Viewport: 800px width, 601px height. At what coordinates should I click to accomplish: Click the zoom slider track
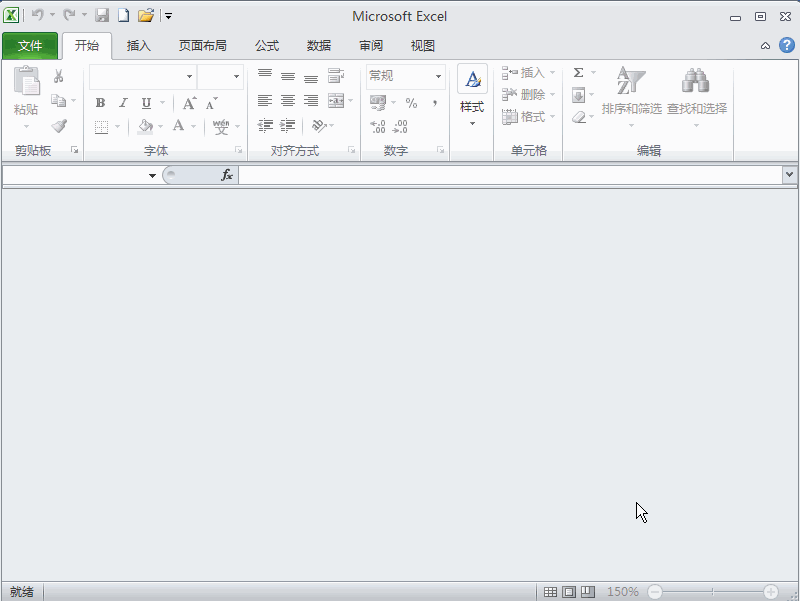coord(713,592)
